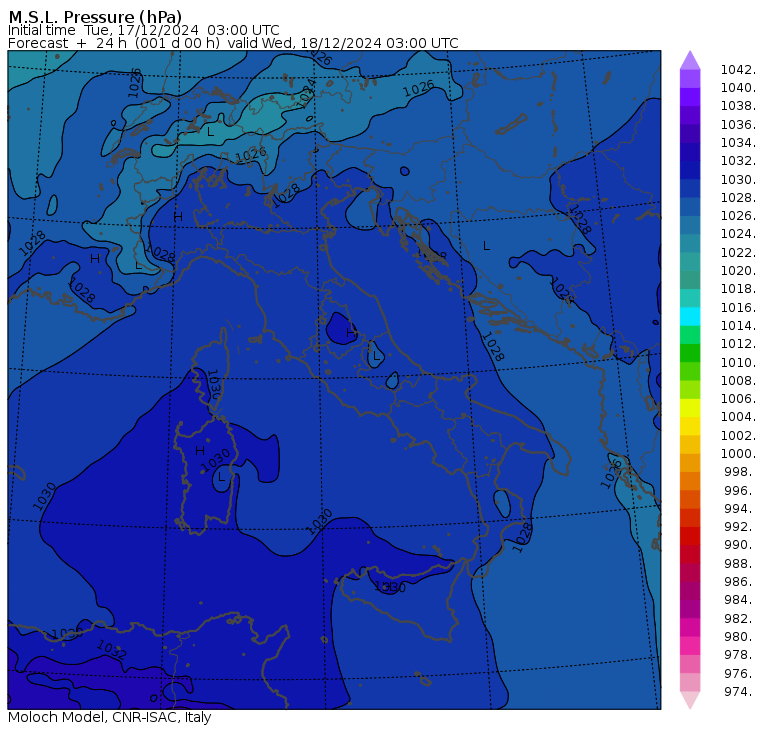Click the '1030' contour label over Sicily

pos(390,587)
